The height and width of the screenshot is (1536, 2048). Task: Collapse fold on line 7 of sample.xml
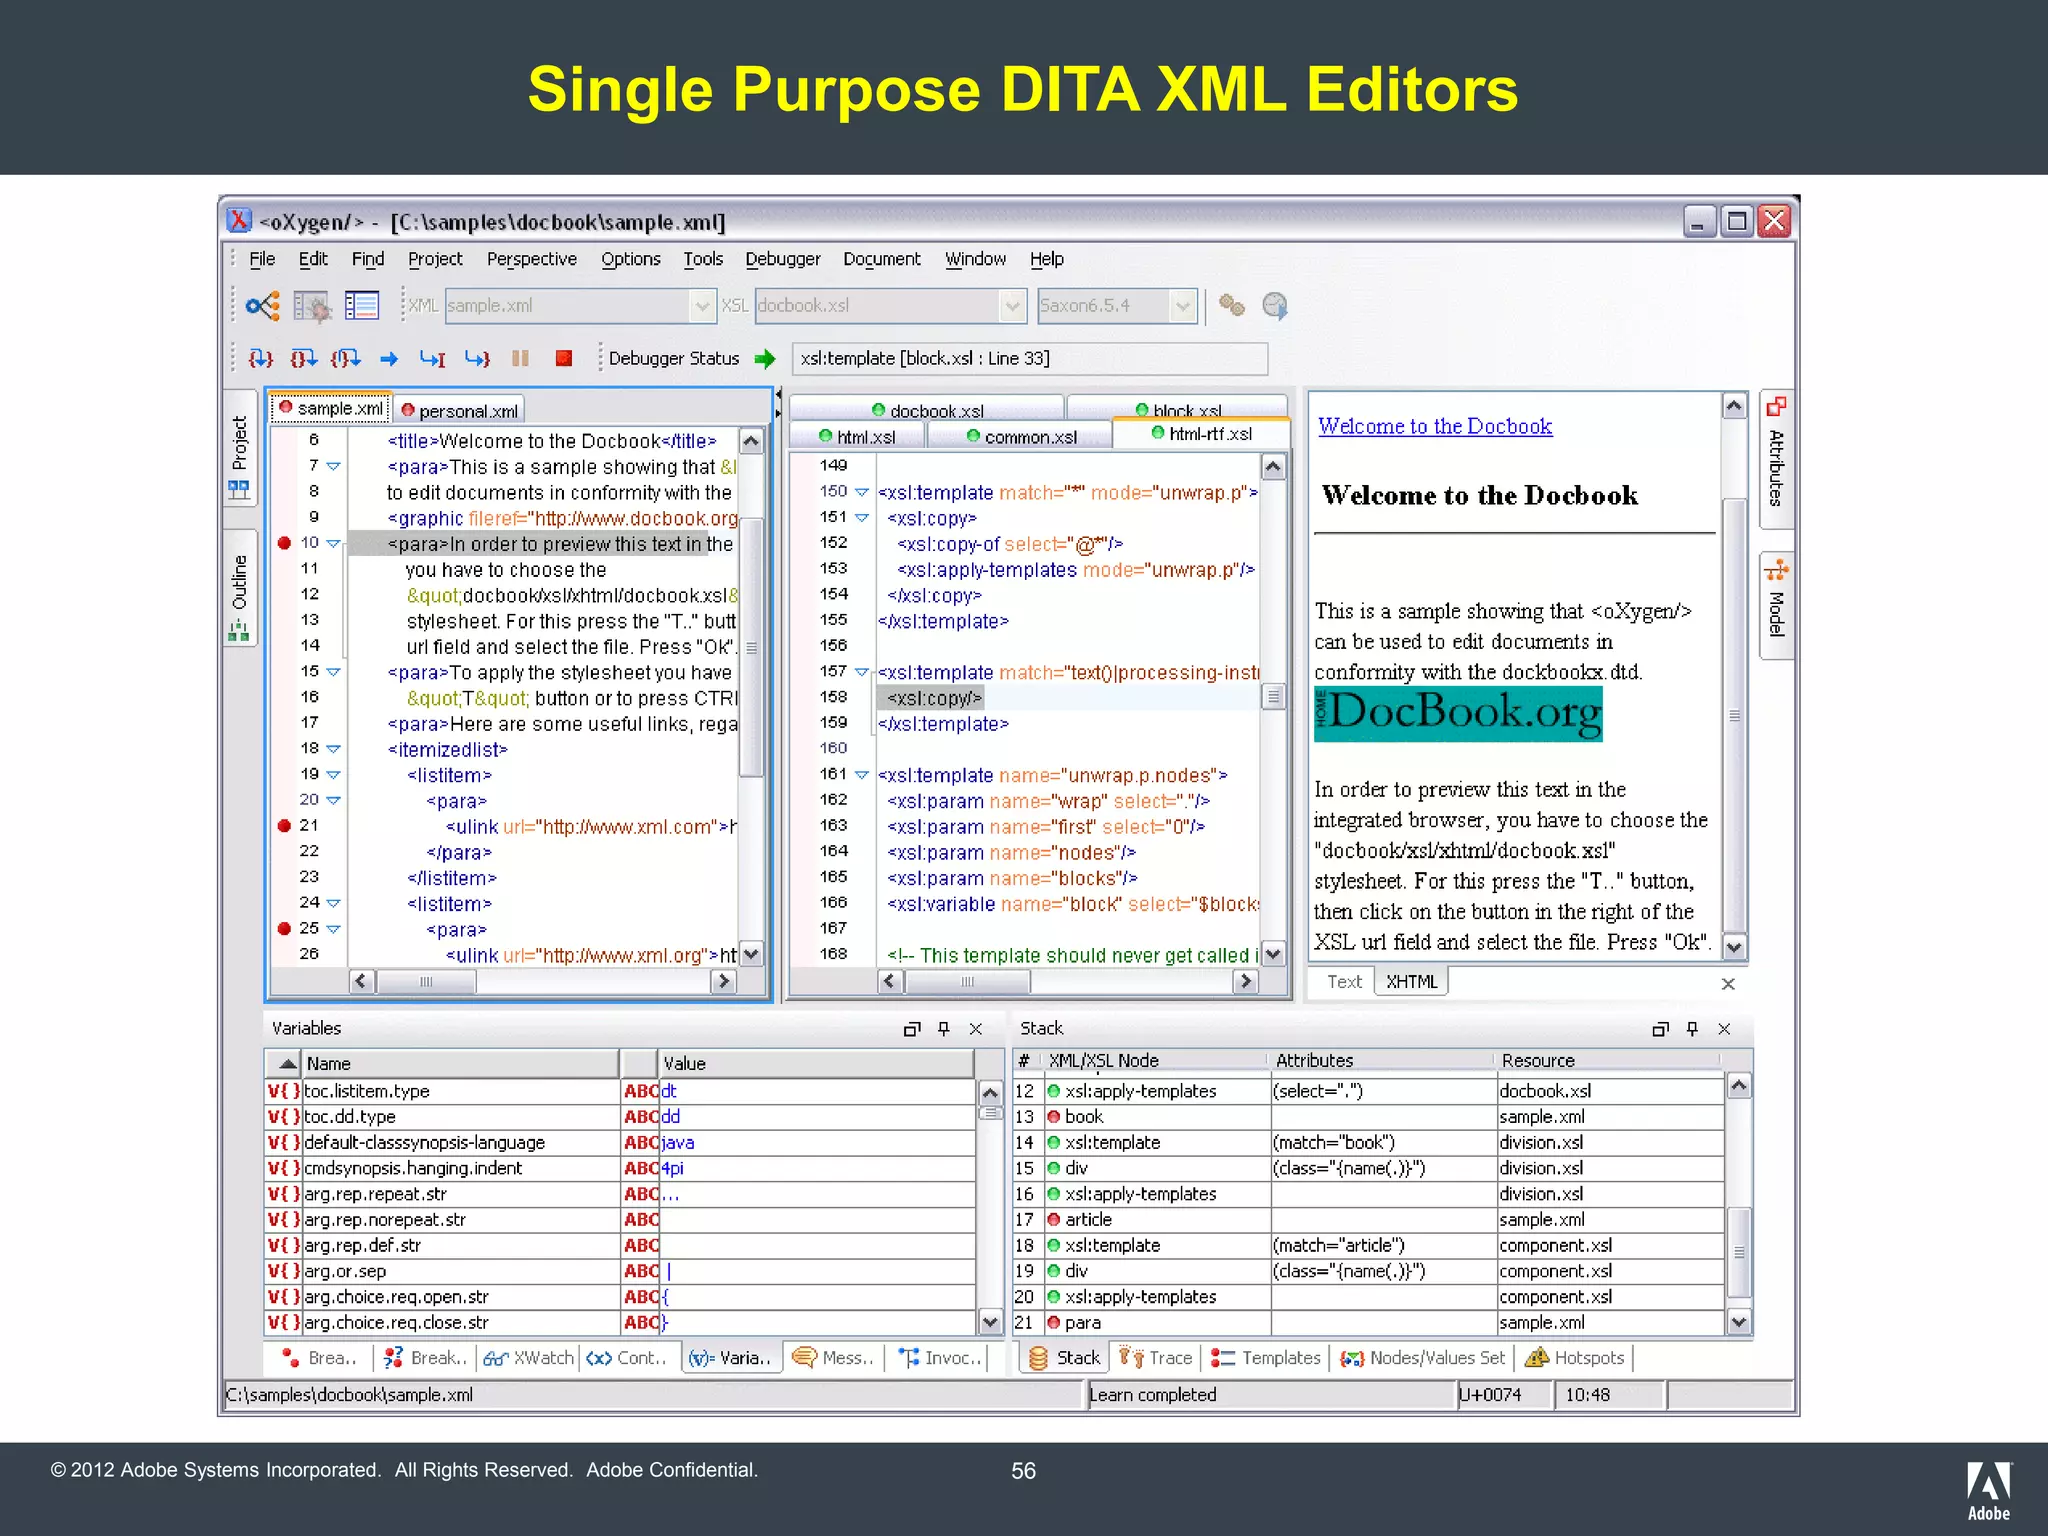coord(333,466)
